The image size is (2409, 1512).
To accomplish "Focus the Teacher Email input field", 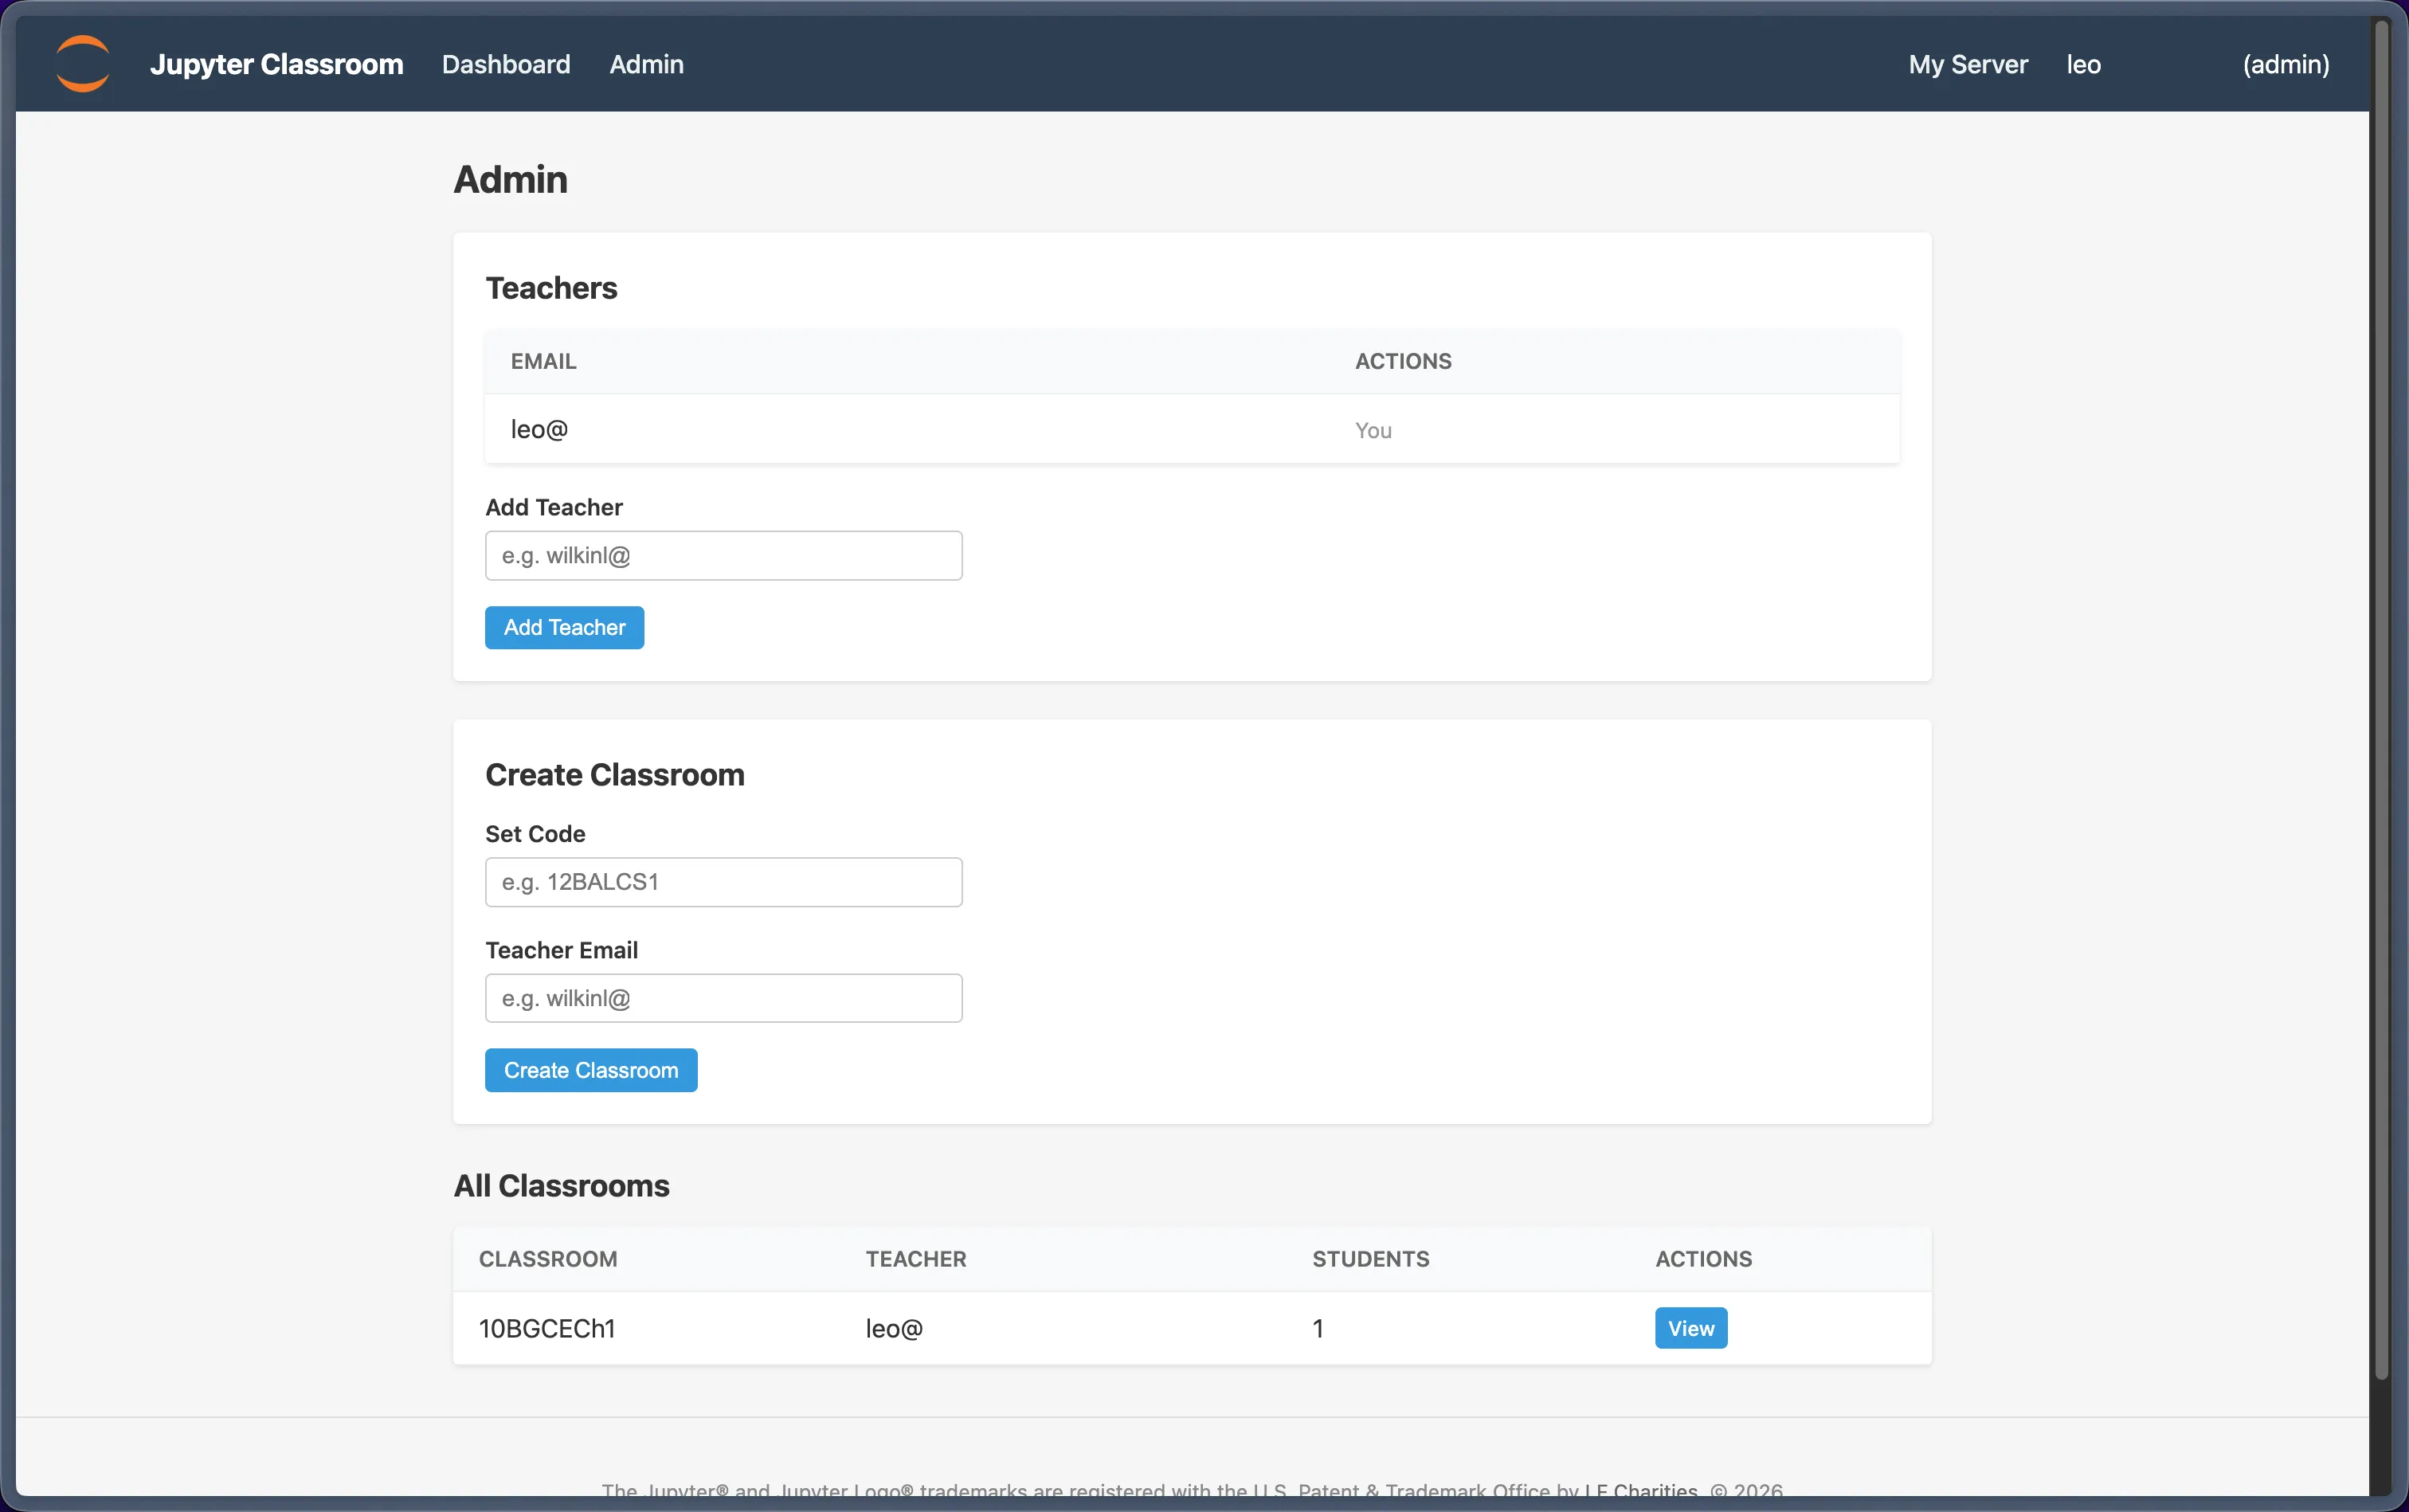I will point(724,998).
